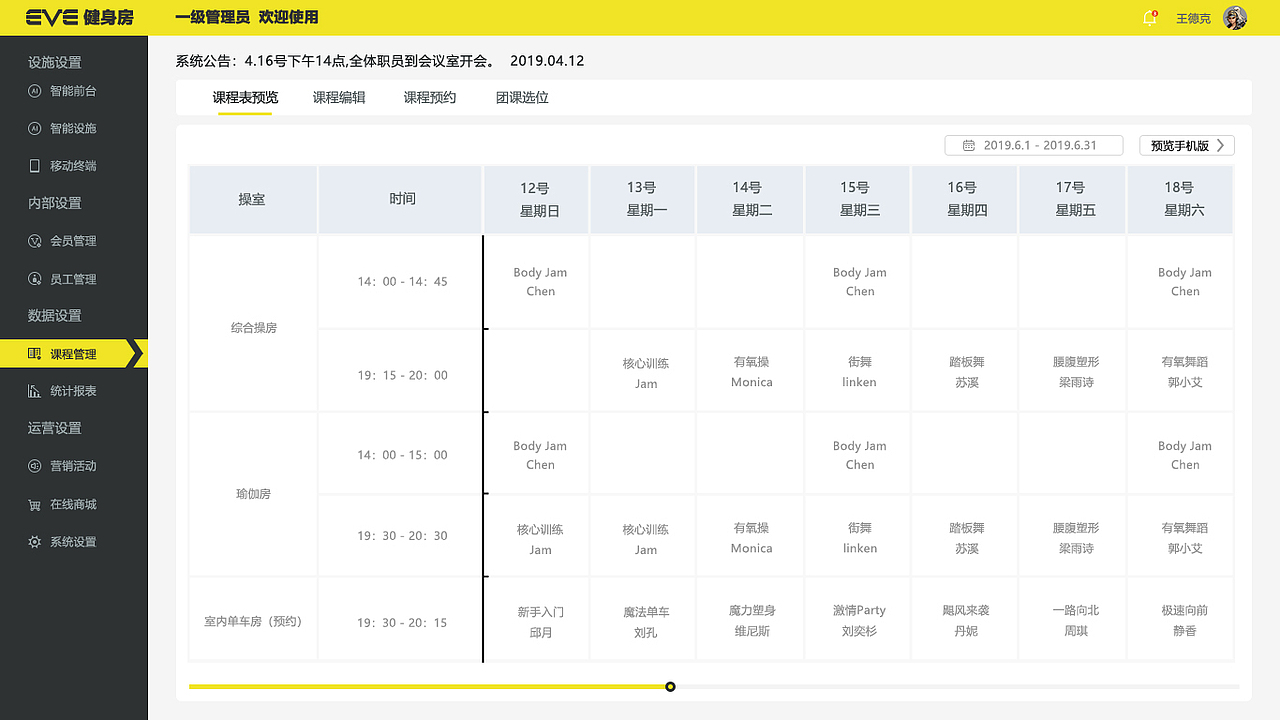1280x720 pixels.
Task: Click the notification bell icon
Action: (1150, 18)
